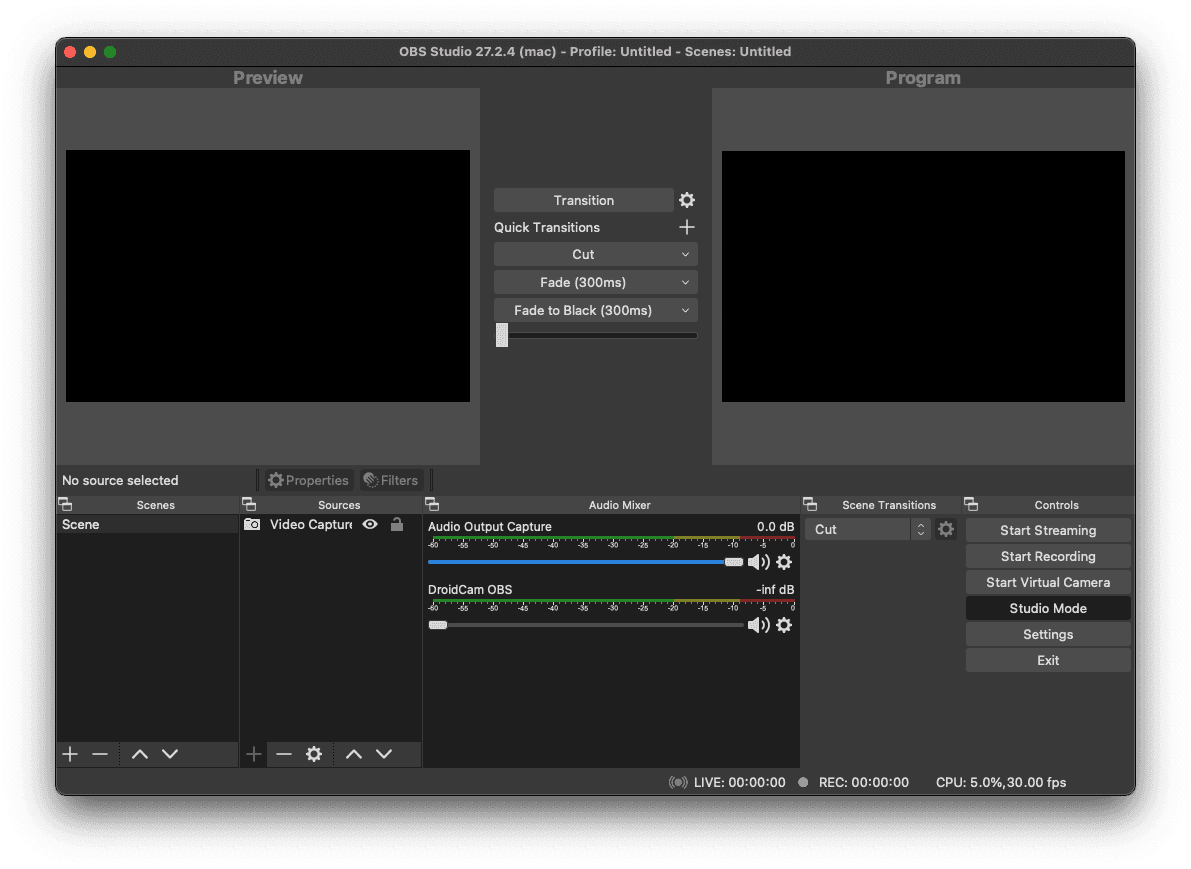
Task: Click the Transition button
Action: click(x=583, y=200)
